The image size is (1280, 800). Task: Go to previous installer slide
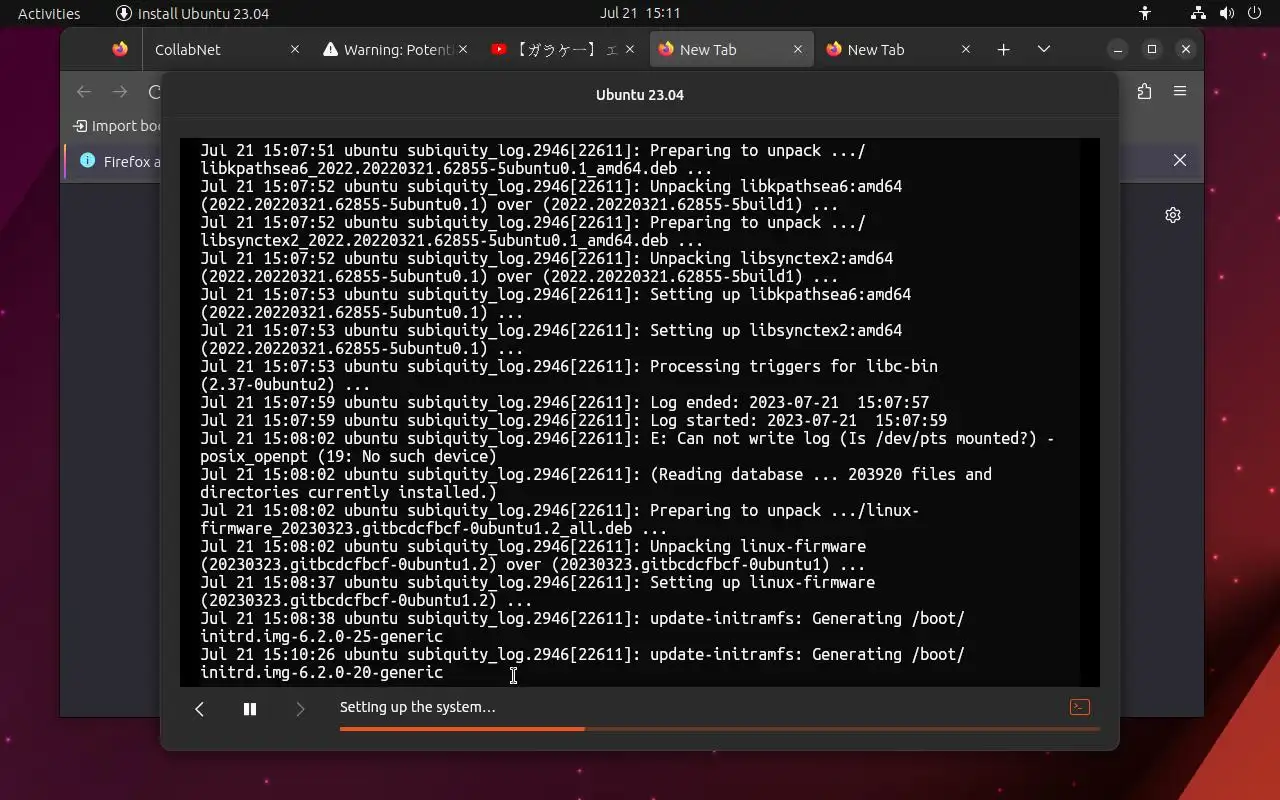[199, 709]
